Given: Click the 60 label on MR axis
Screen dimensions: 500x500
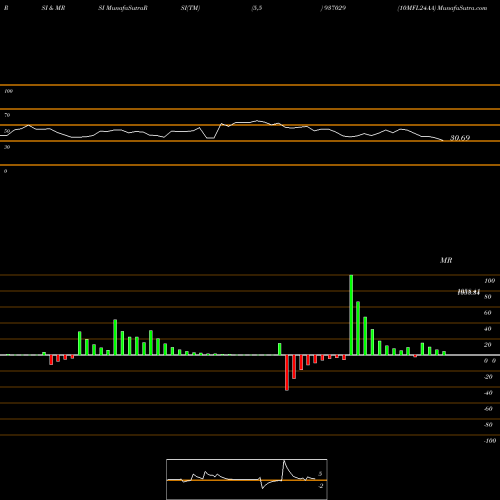Looking at the screenshot, I should point(487,313).
